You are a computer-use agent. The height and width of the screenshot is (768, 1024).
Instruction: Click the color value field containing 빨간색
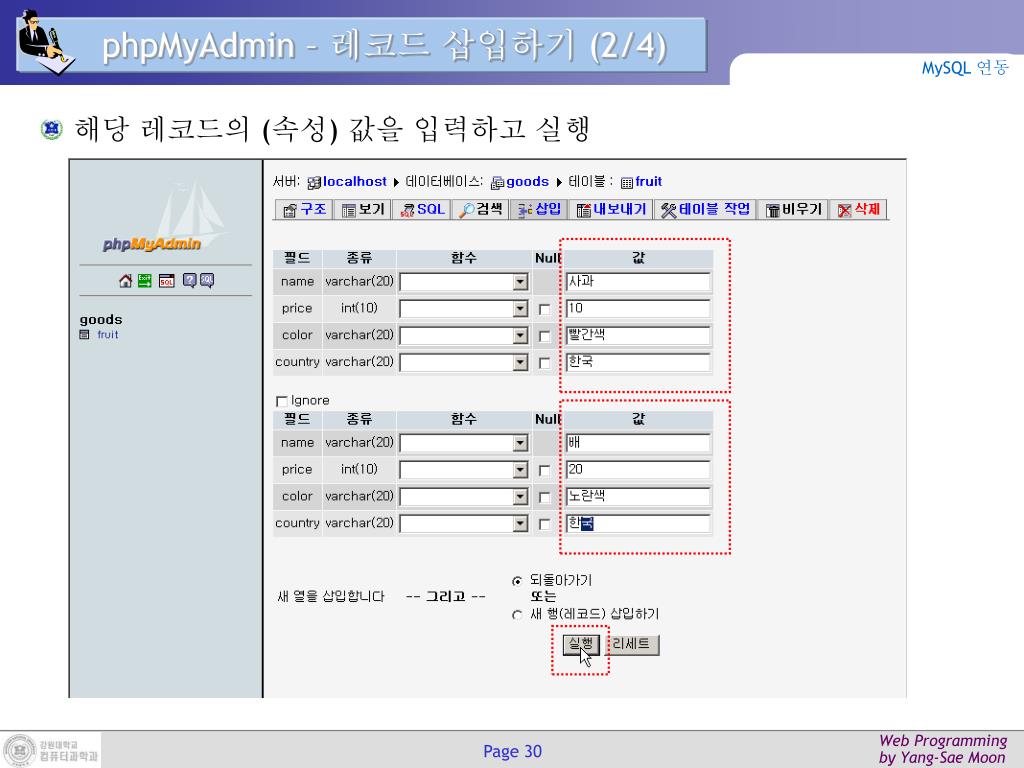click(638, 335)
